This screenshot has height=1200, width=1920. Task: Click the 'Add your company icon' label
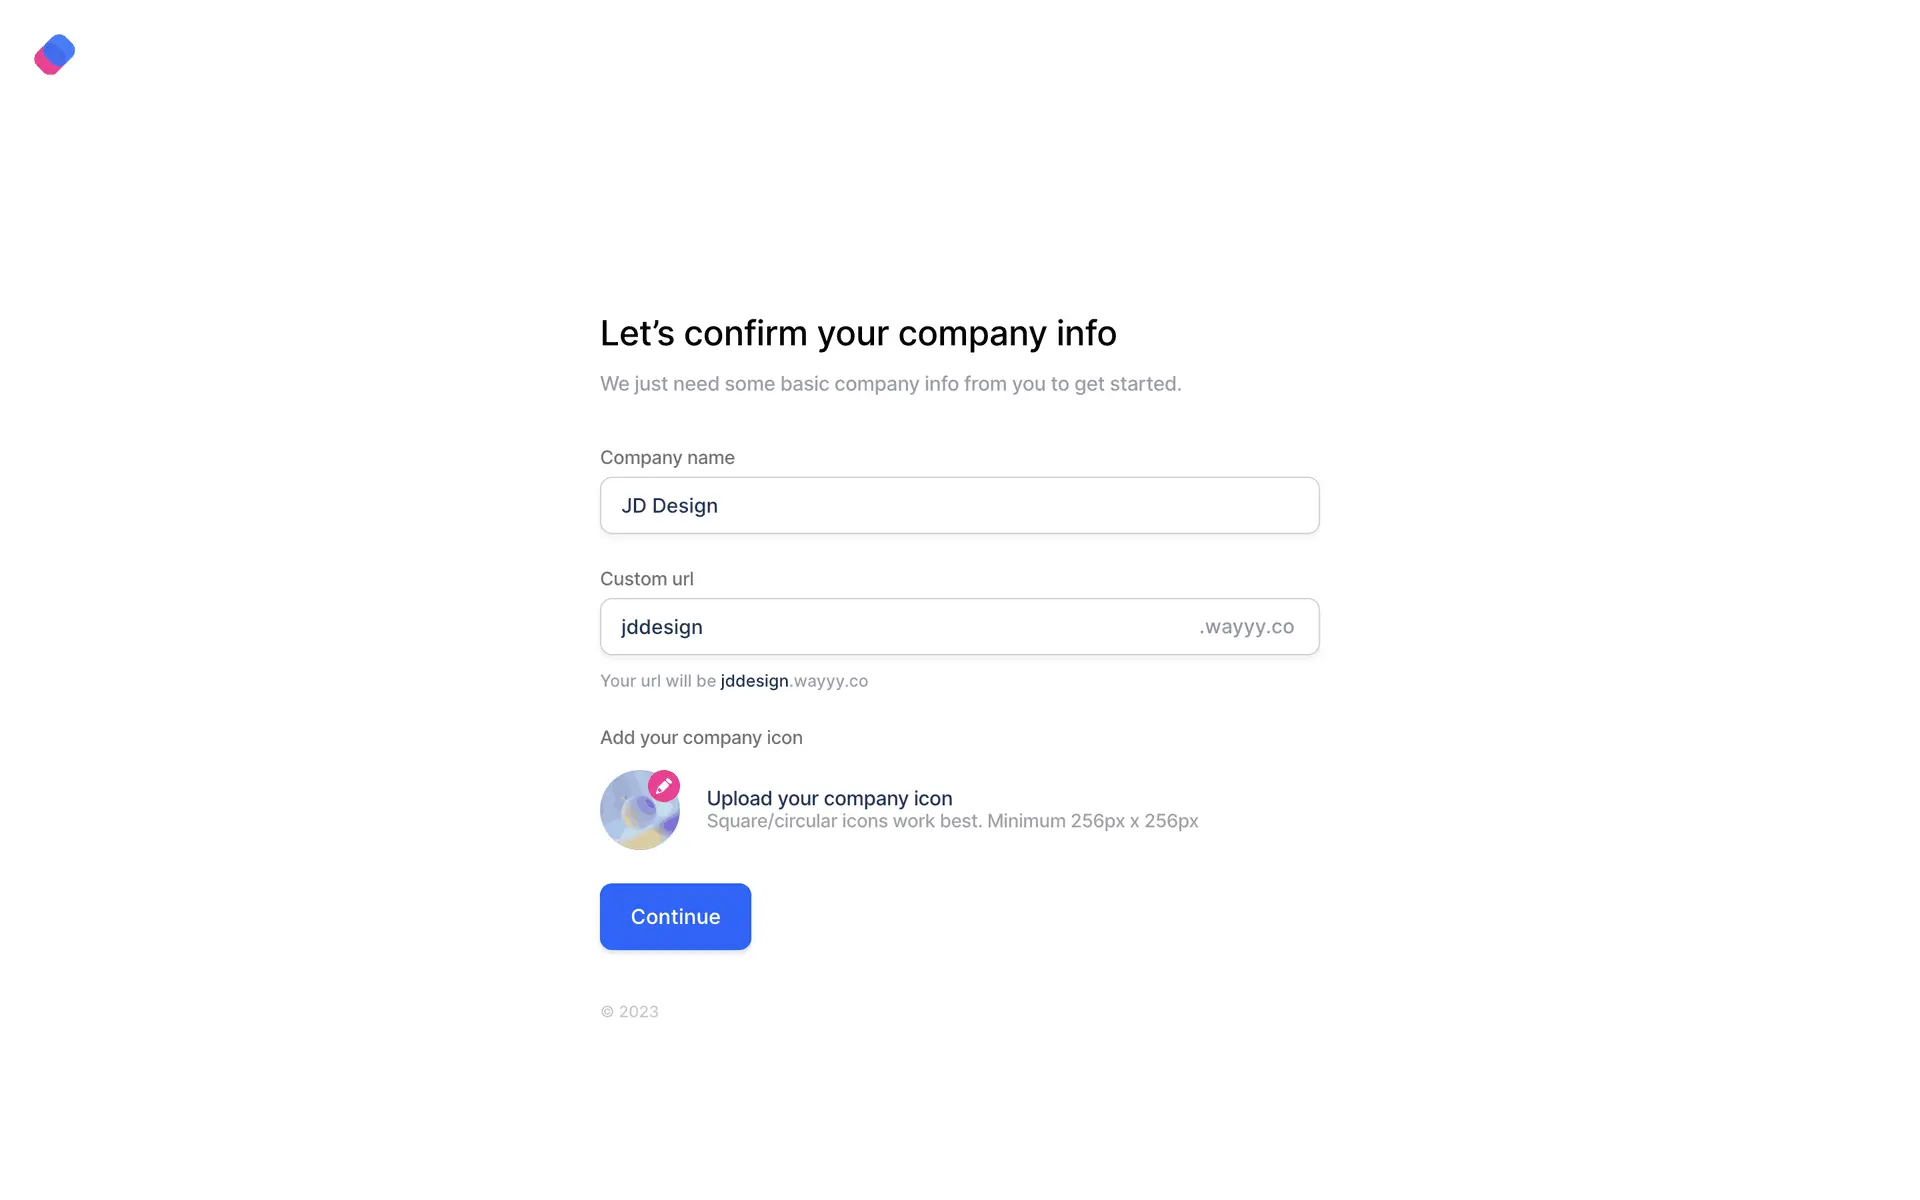click(701, 737)
